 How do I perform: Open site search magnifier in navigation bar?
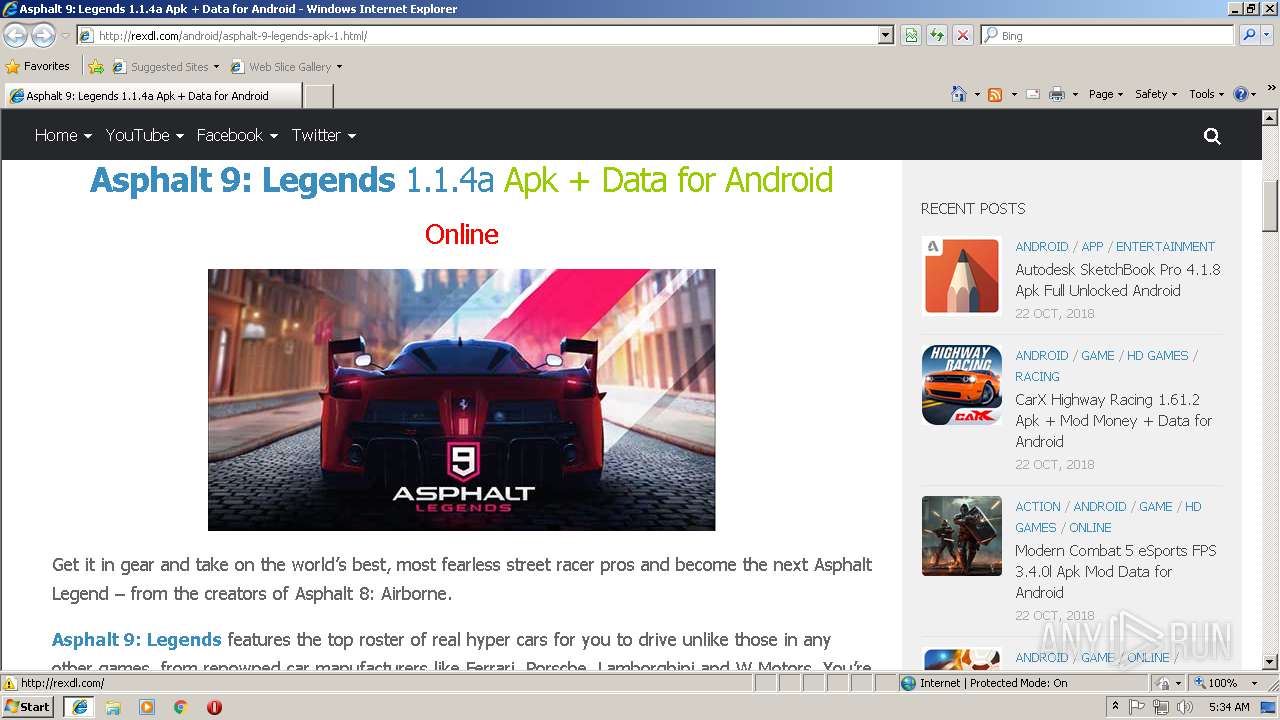pos(1212,136)
